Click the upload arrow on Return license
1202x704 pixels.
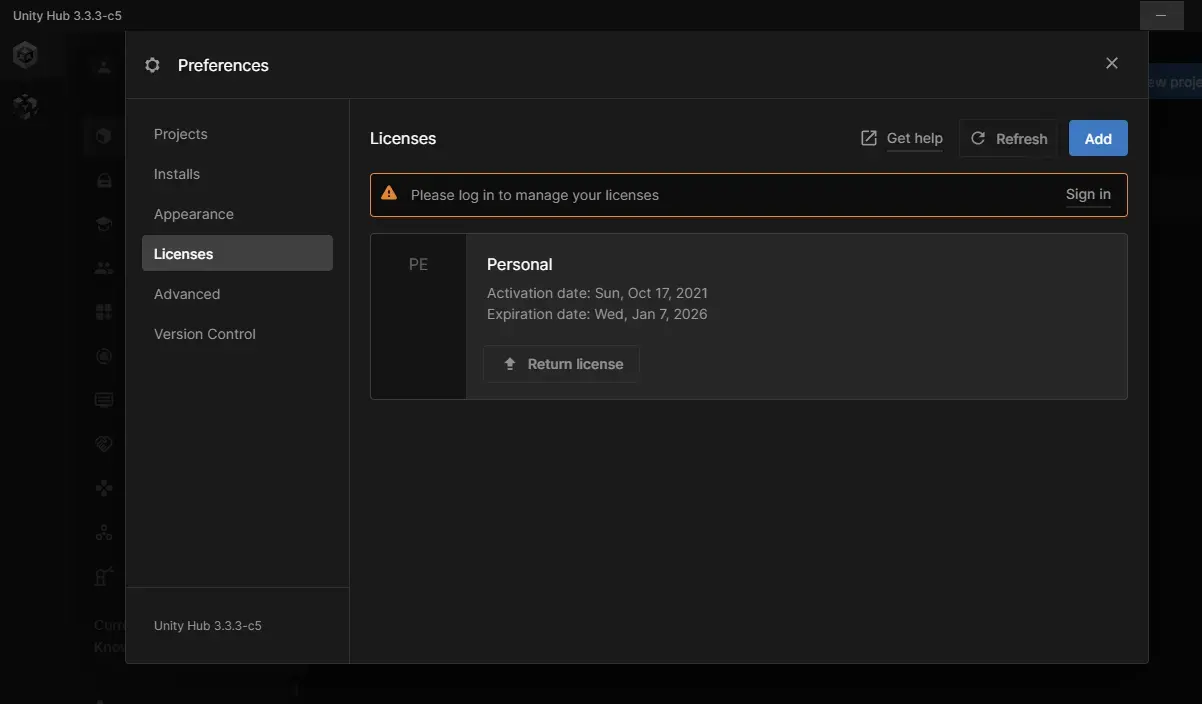(x=510, y=364)
